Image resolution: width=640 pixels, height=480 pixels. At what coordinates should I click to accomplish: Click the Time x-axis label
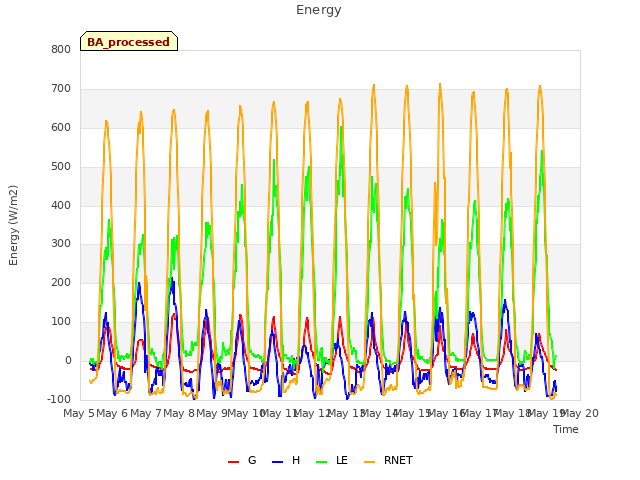pyautogui.click(x=566, y=429)
